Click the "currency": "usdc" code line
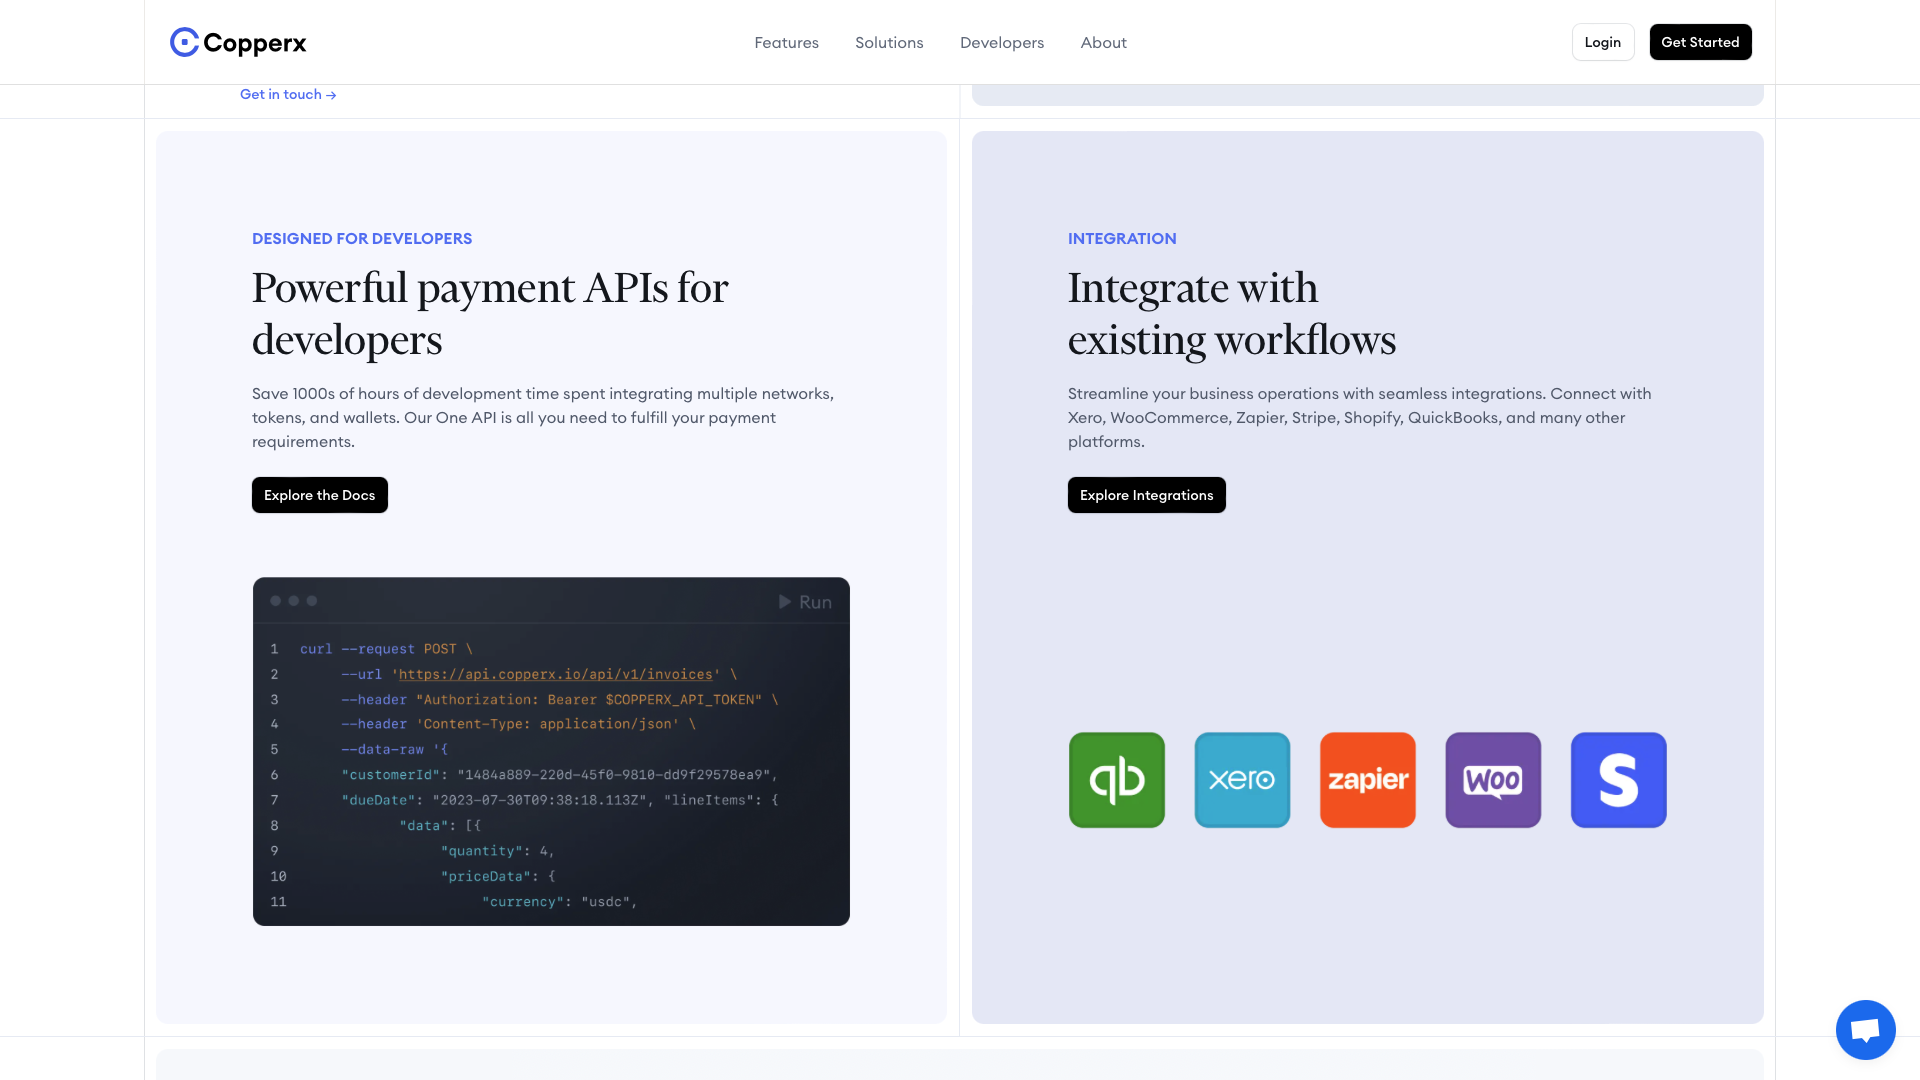This screenshot has width=1920, height=1080. click(x=559, y=902)
